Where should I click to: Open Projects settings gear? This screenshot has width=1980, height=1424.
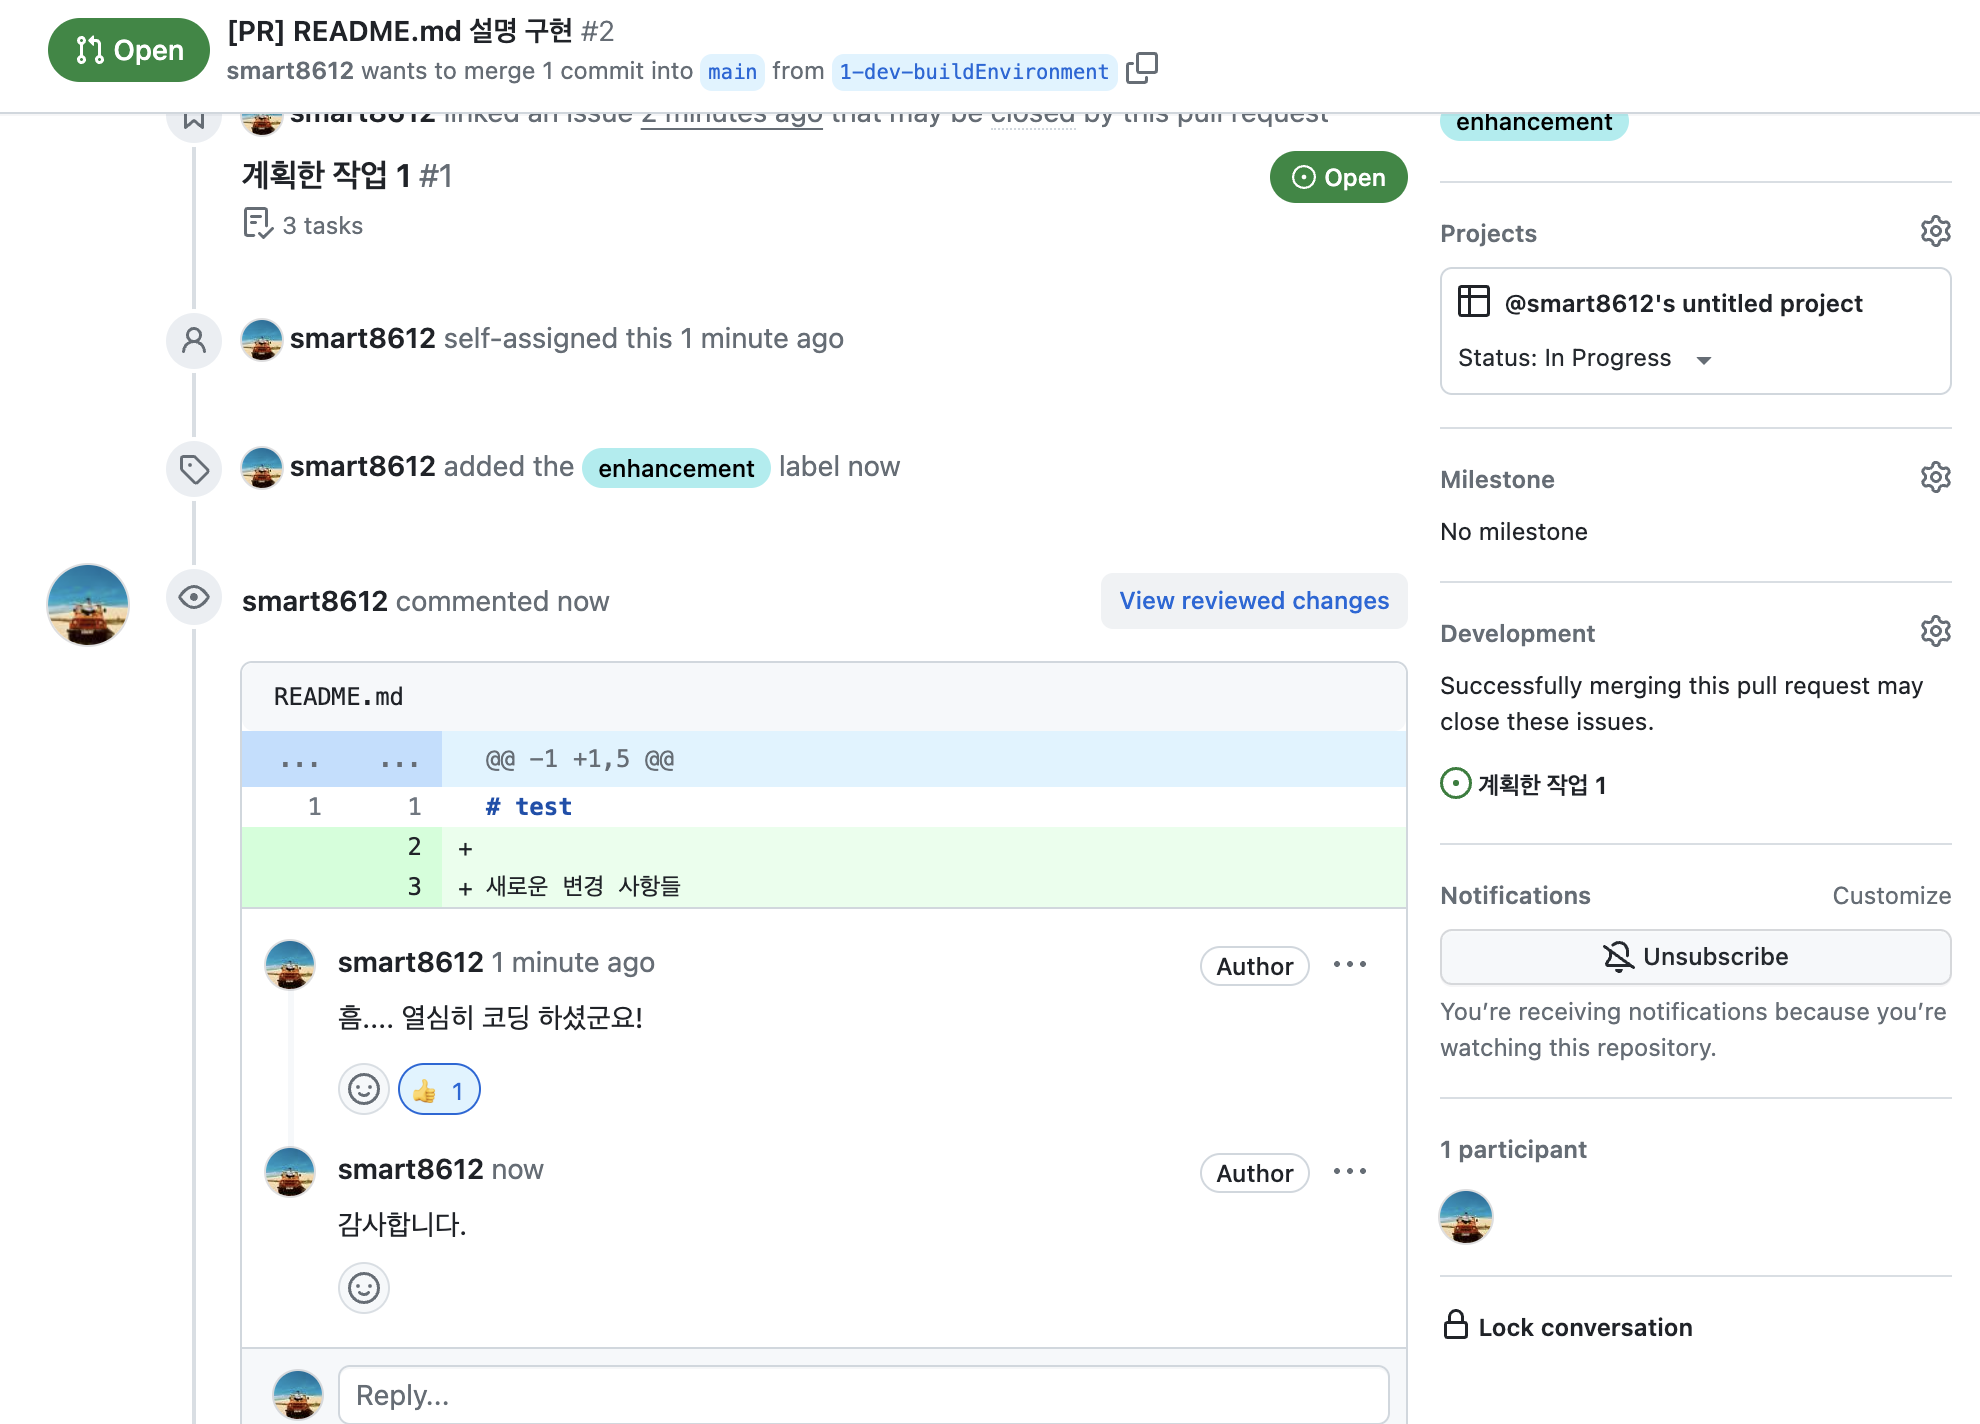click(1935, 232)
